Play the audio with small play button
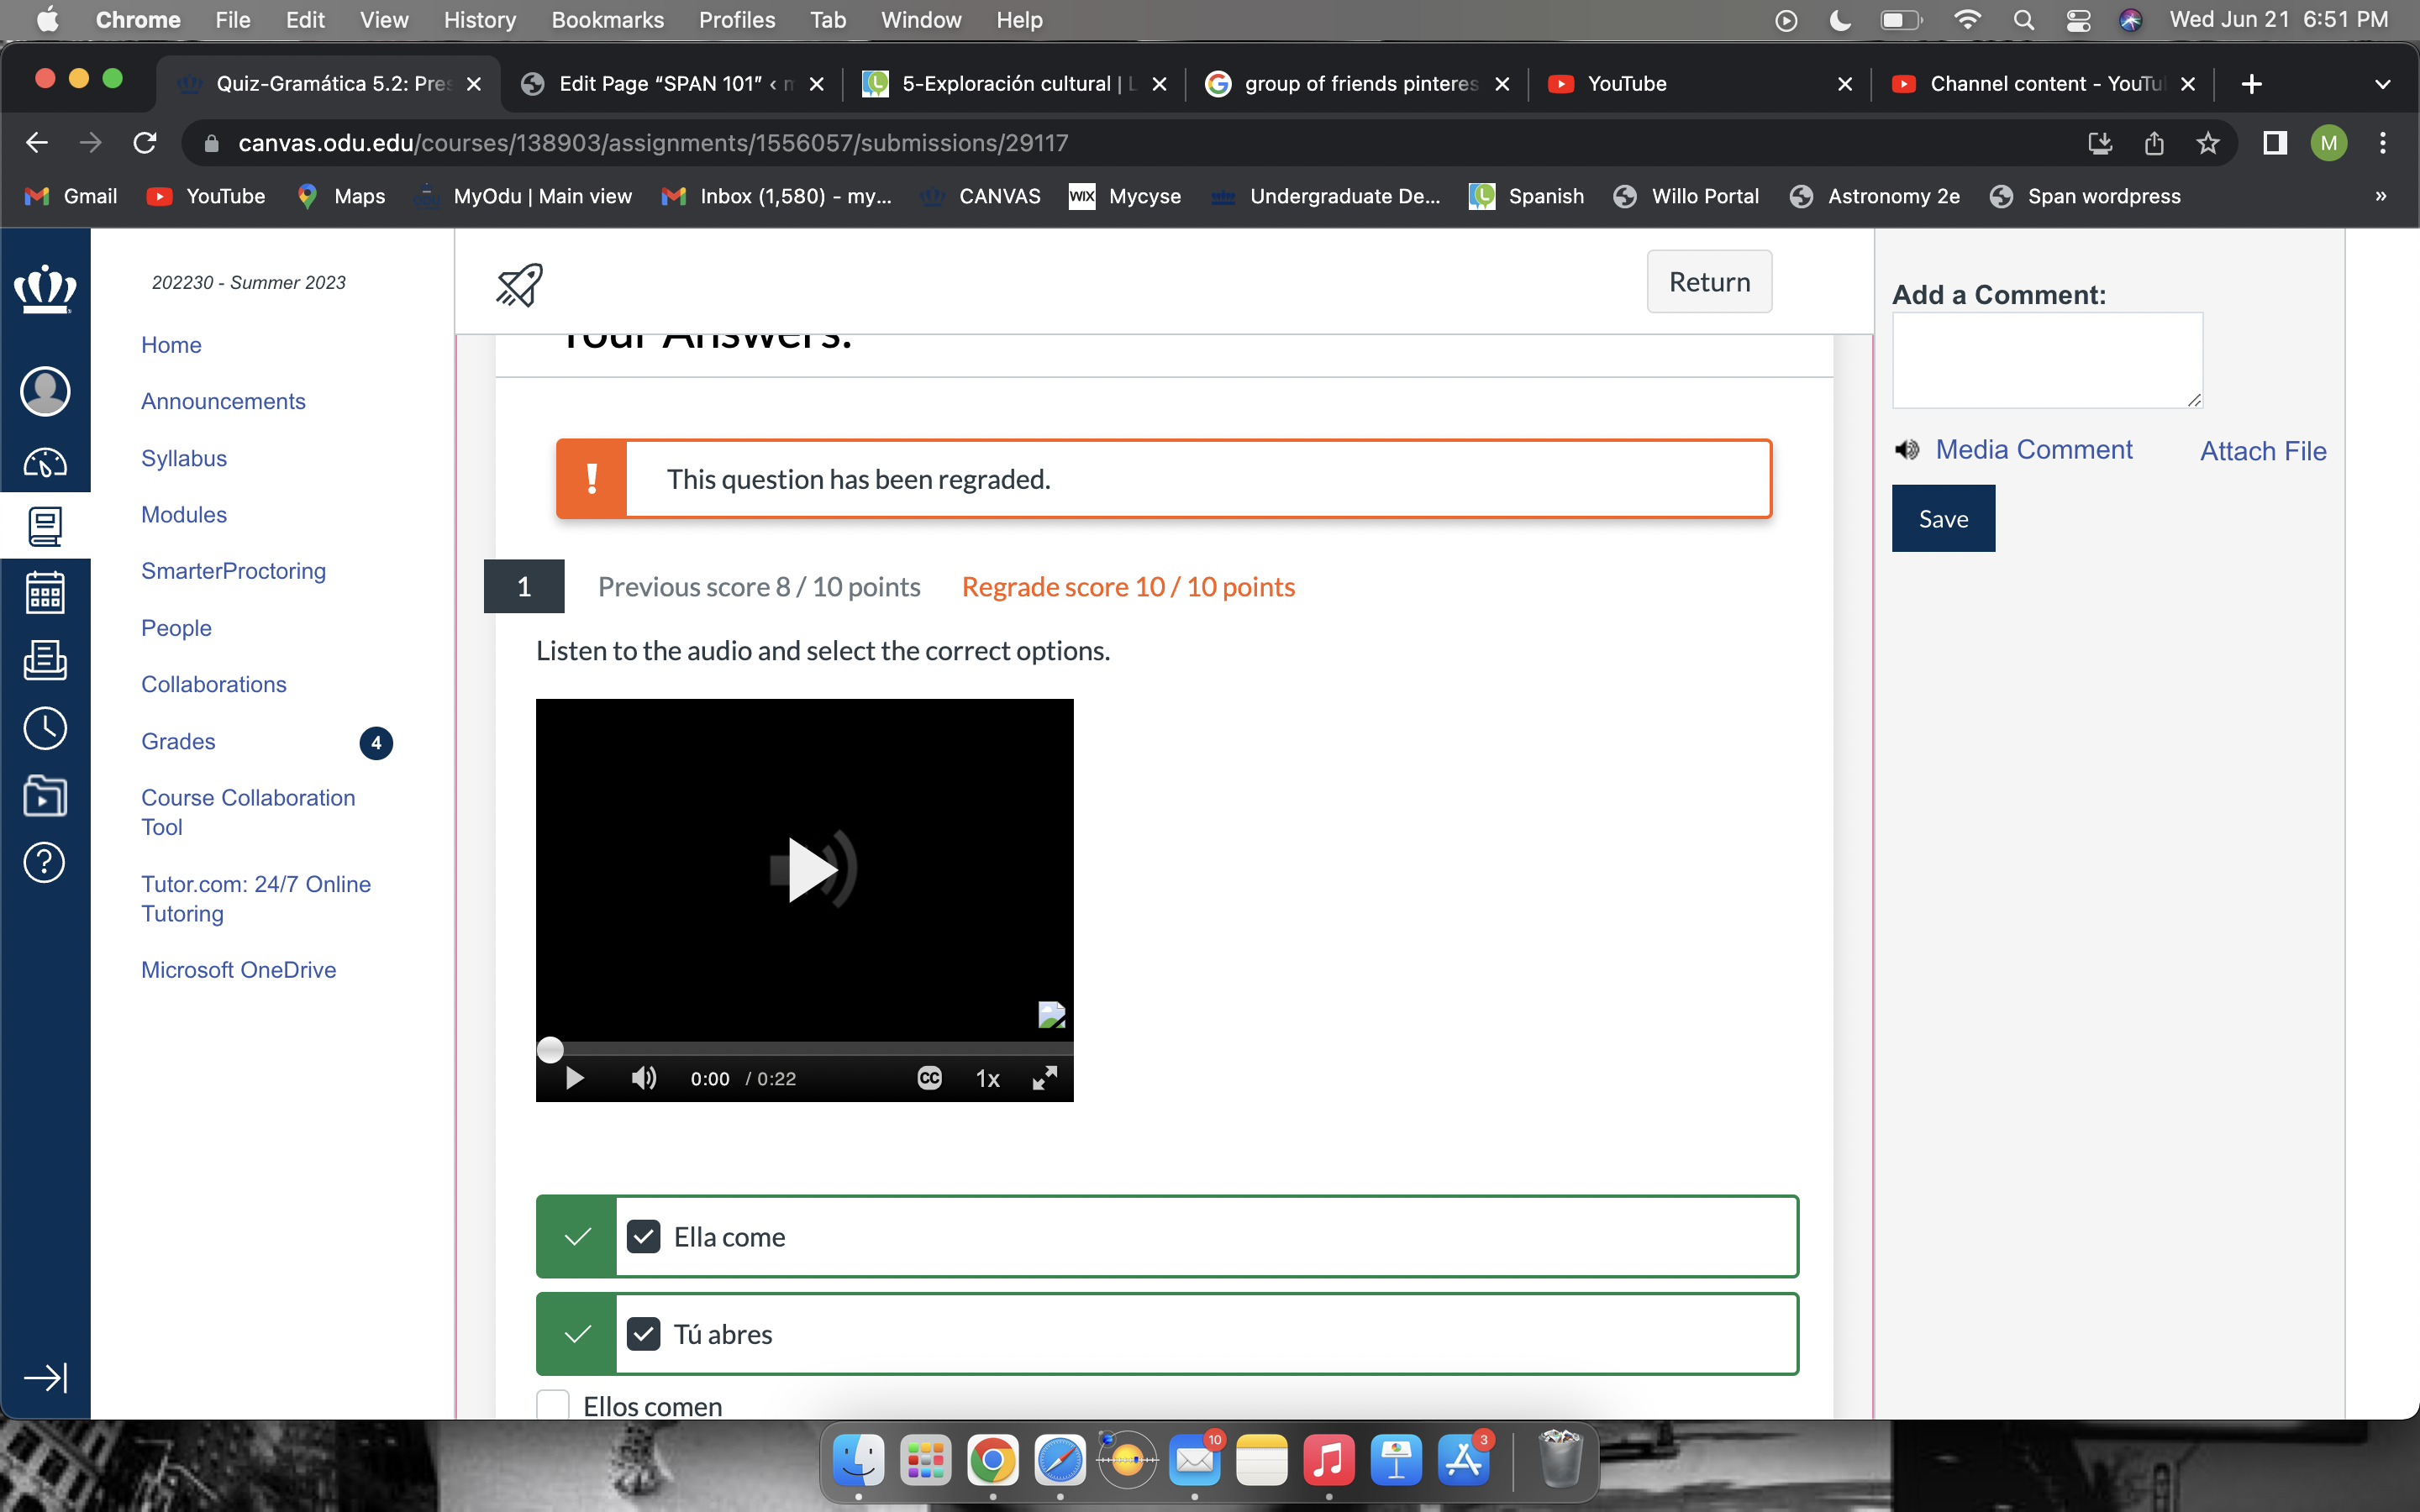2420x1512 pixels. click(575, 1078)
